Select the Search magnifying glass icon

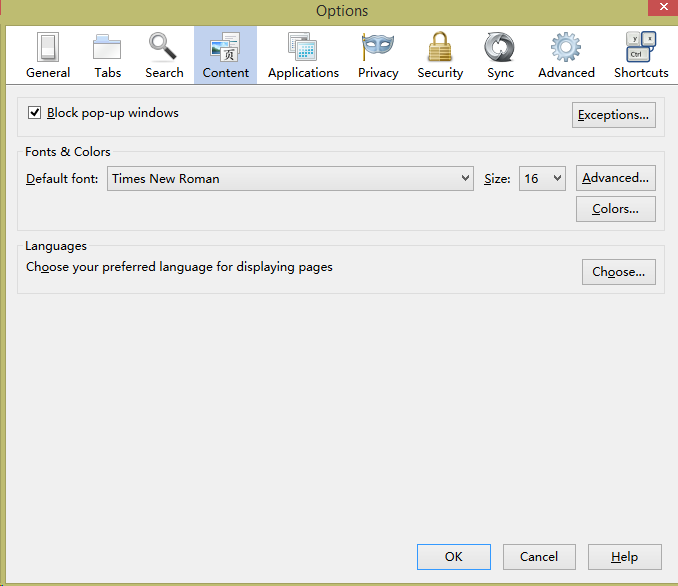click(163, 46)
